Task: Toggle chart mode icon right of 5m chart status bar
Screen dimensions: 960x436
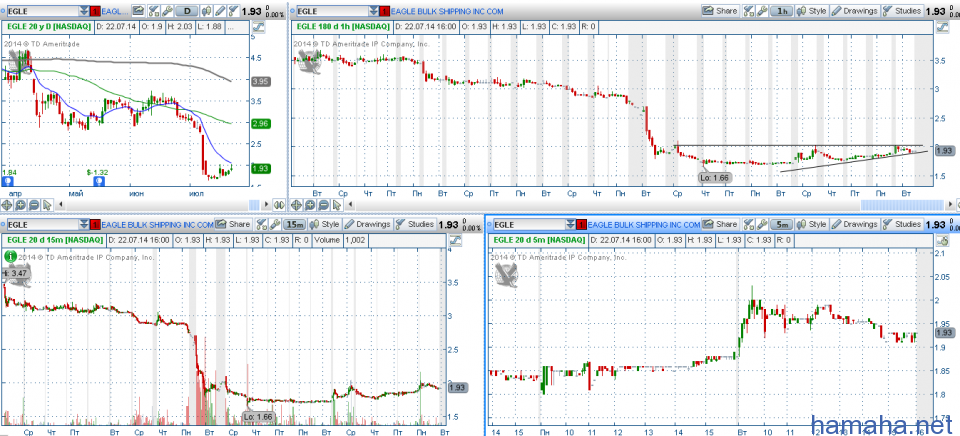Action: pyautogui.click(x=942, y=241)
